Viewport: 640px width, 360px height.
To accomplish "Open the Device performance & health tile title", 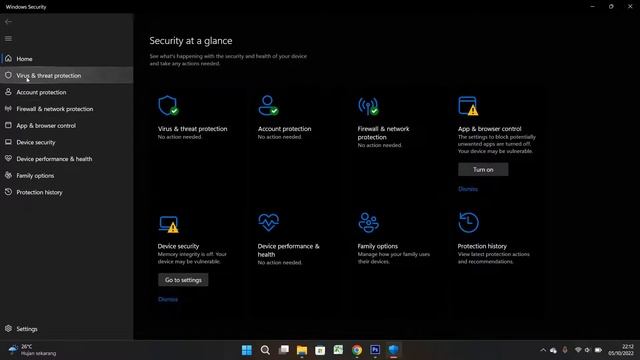I will click(289, 250).
